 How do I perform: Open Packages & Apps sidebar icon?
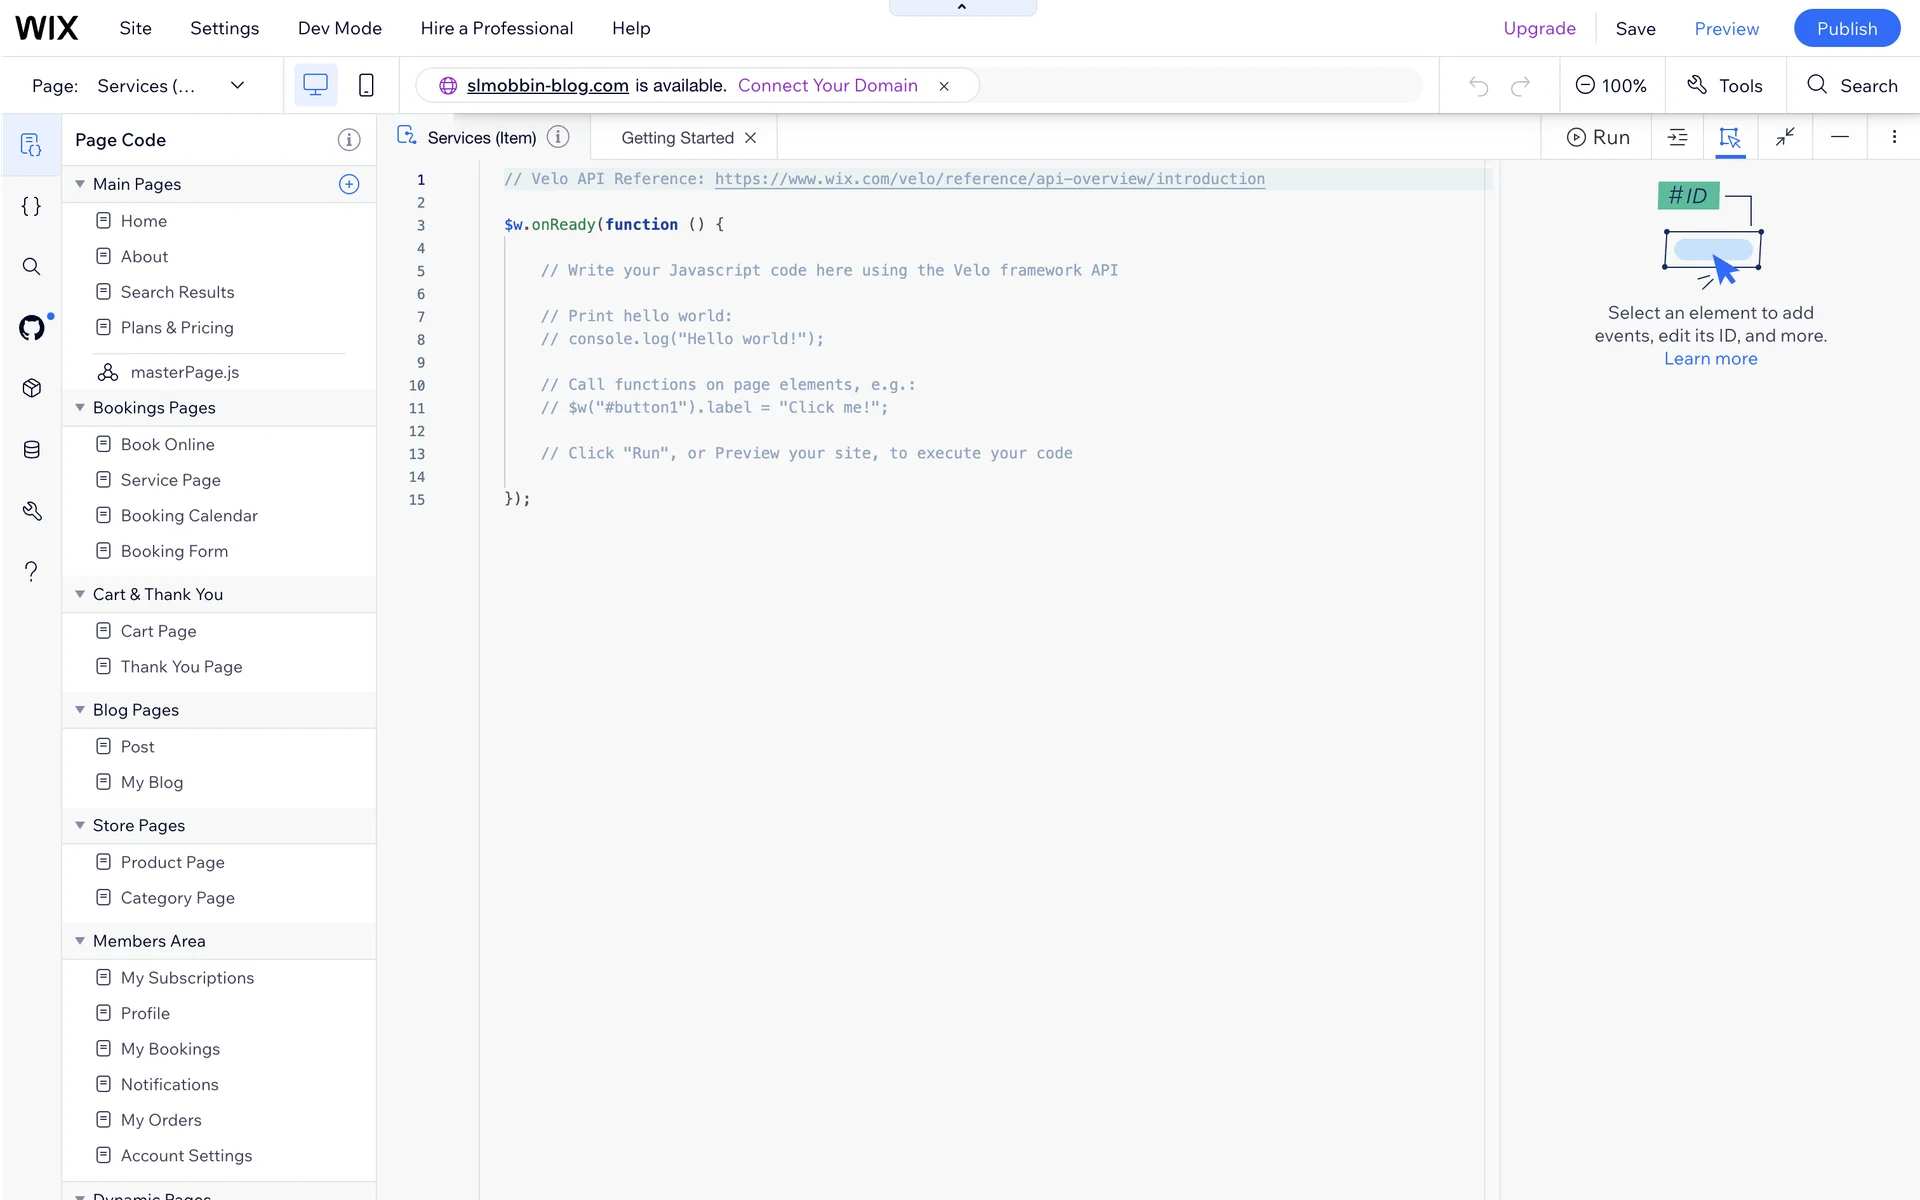click(x=31, y=388)
